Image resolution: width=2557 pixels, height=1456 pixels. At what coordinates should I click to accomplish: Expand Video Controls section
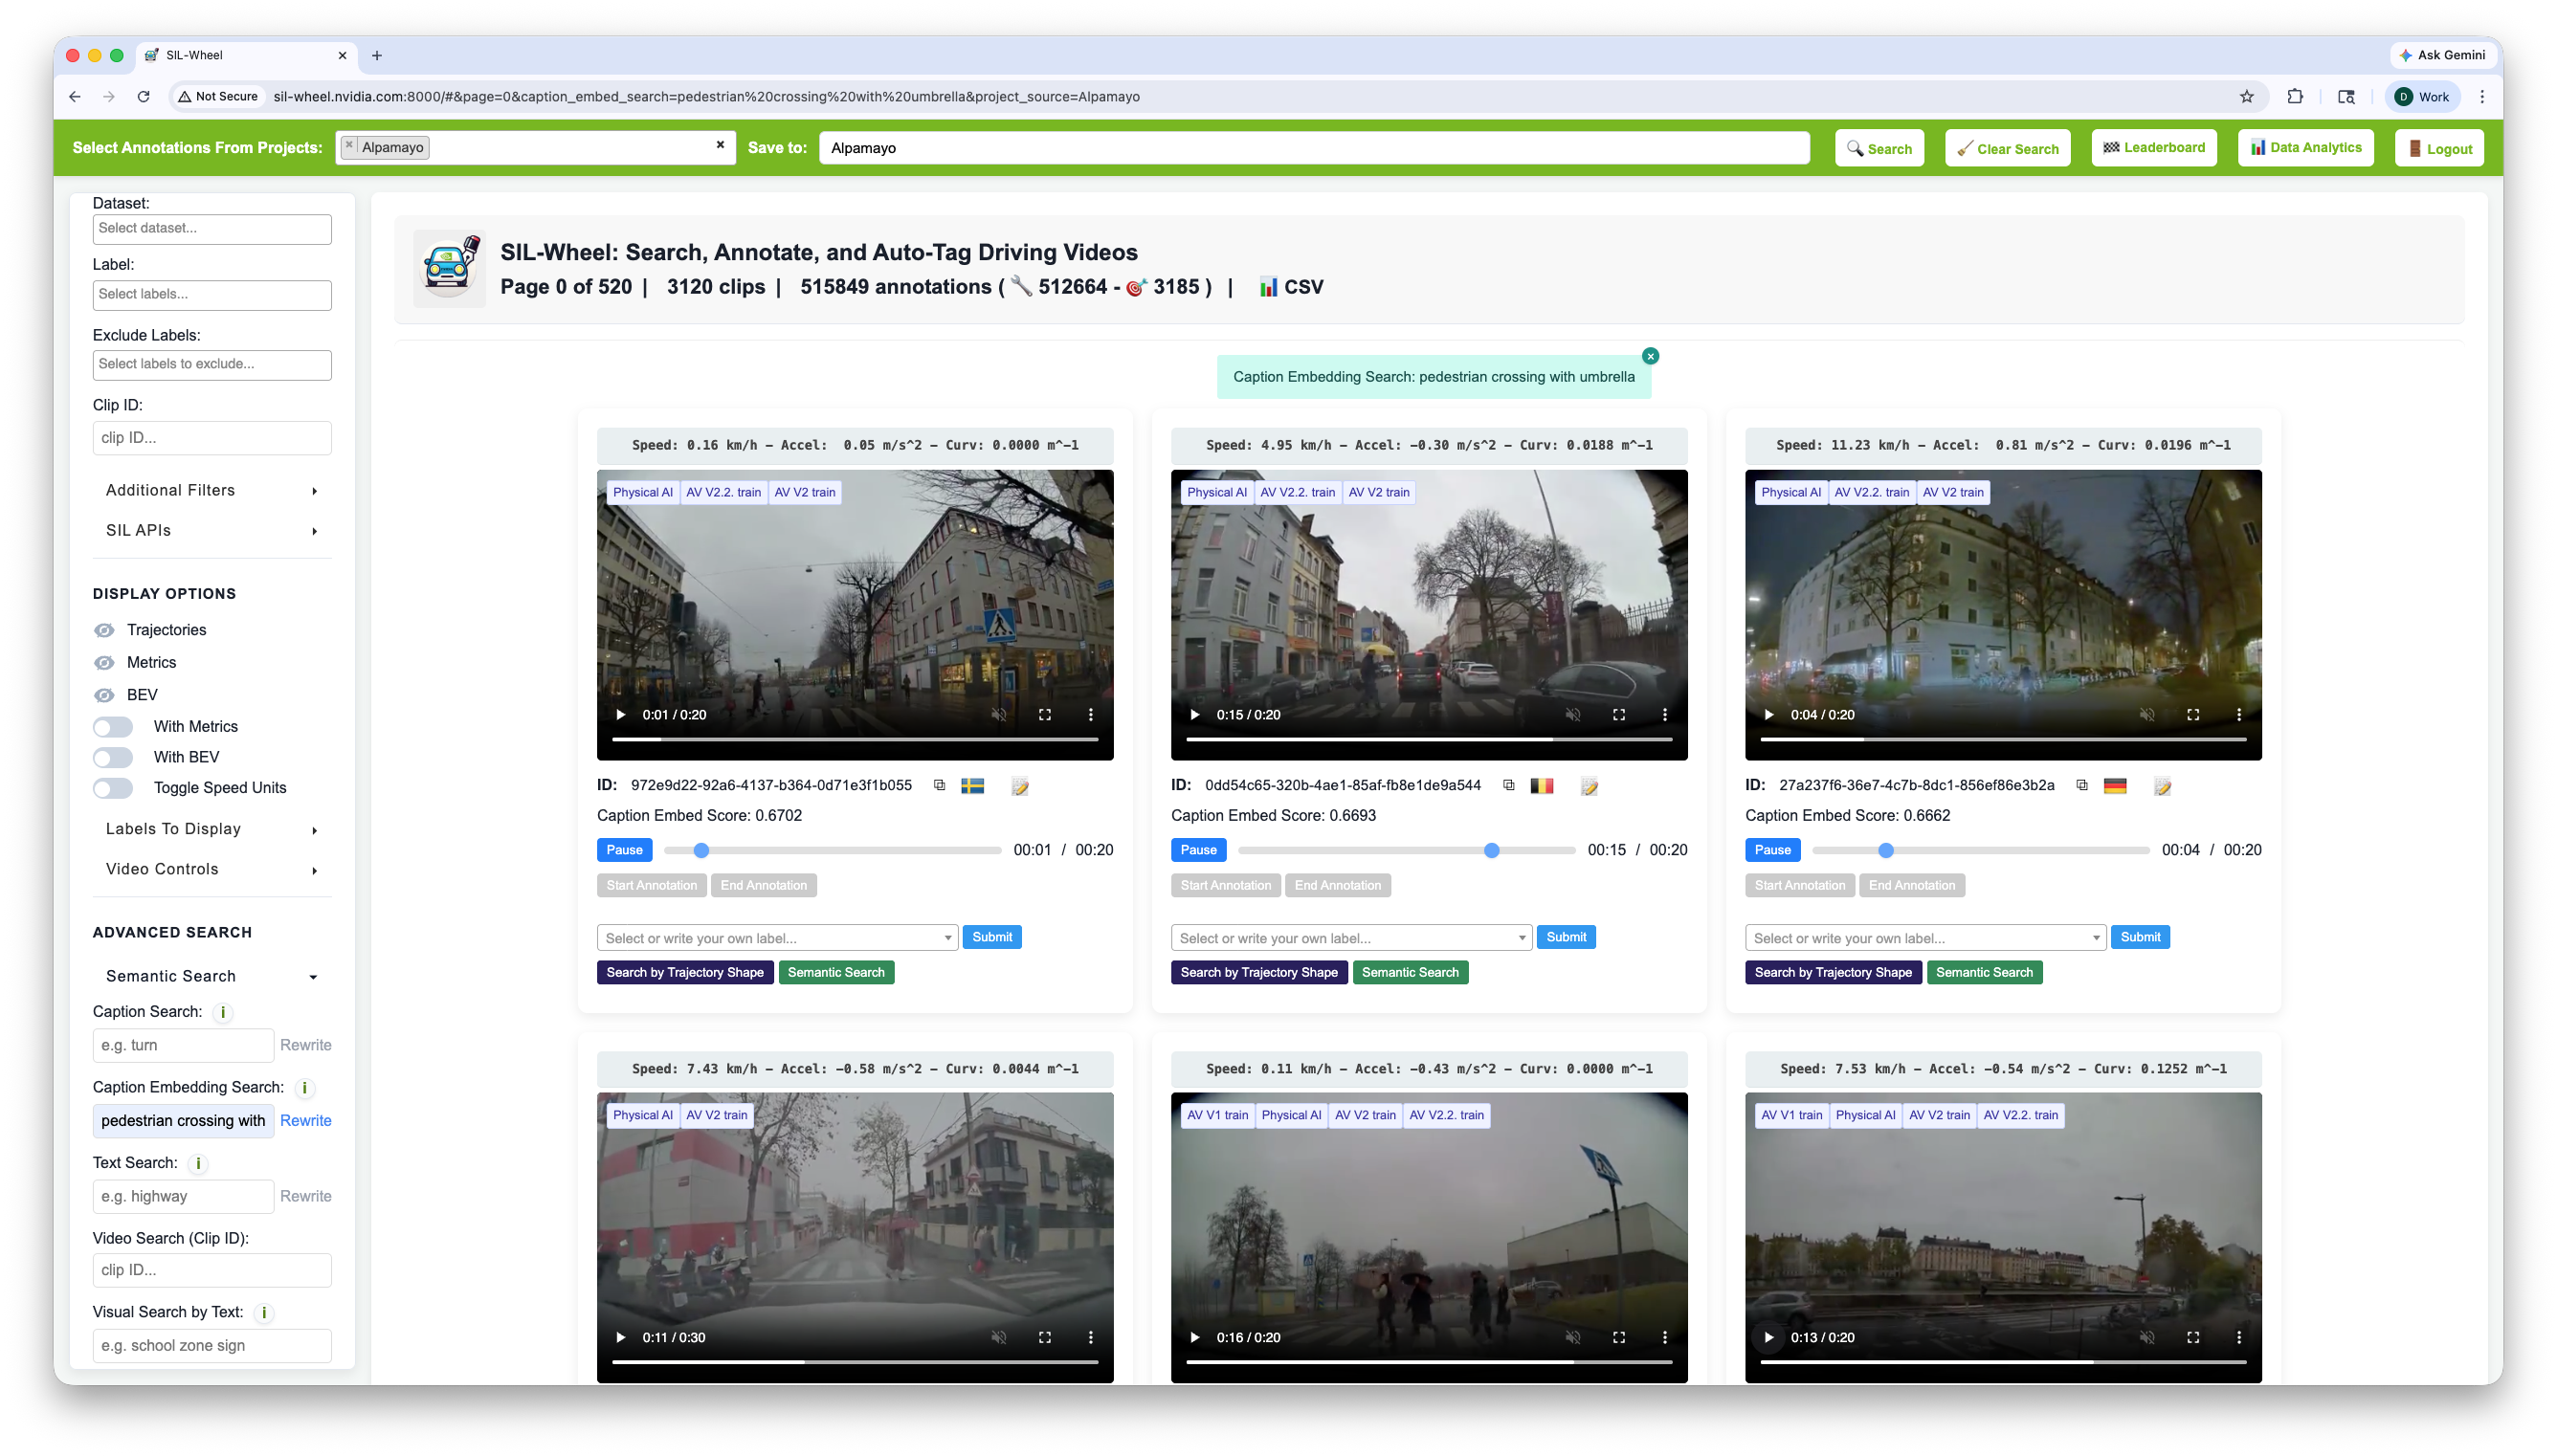212,870
